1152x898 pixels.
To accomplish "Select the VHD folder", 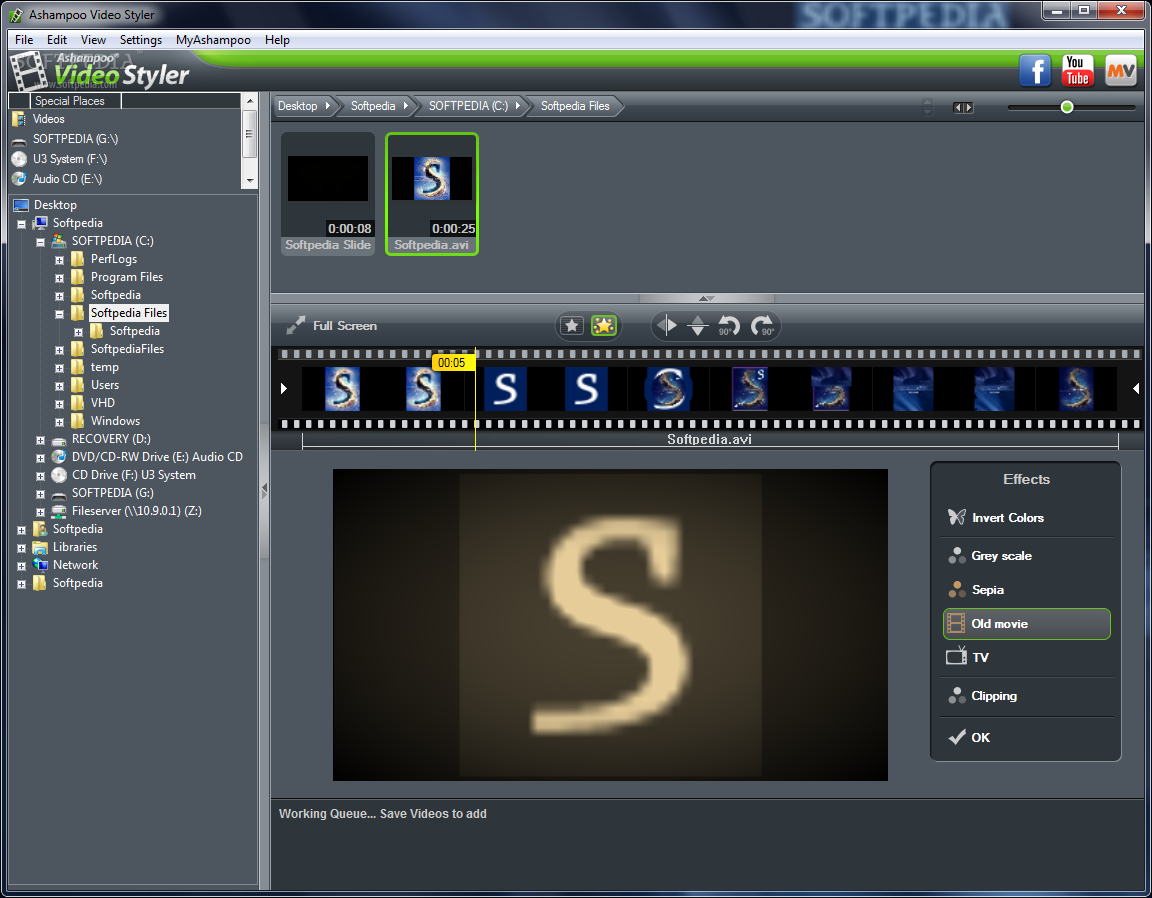I will pos(103,403).
